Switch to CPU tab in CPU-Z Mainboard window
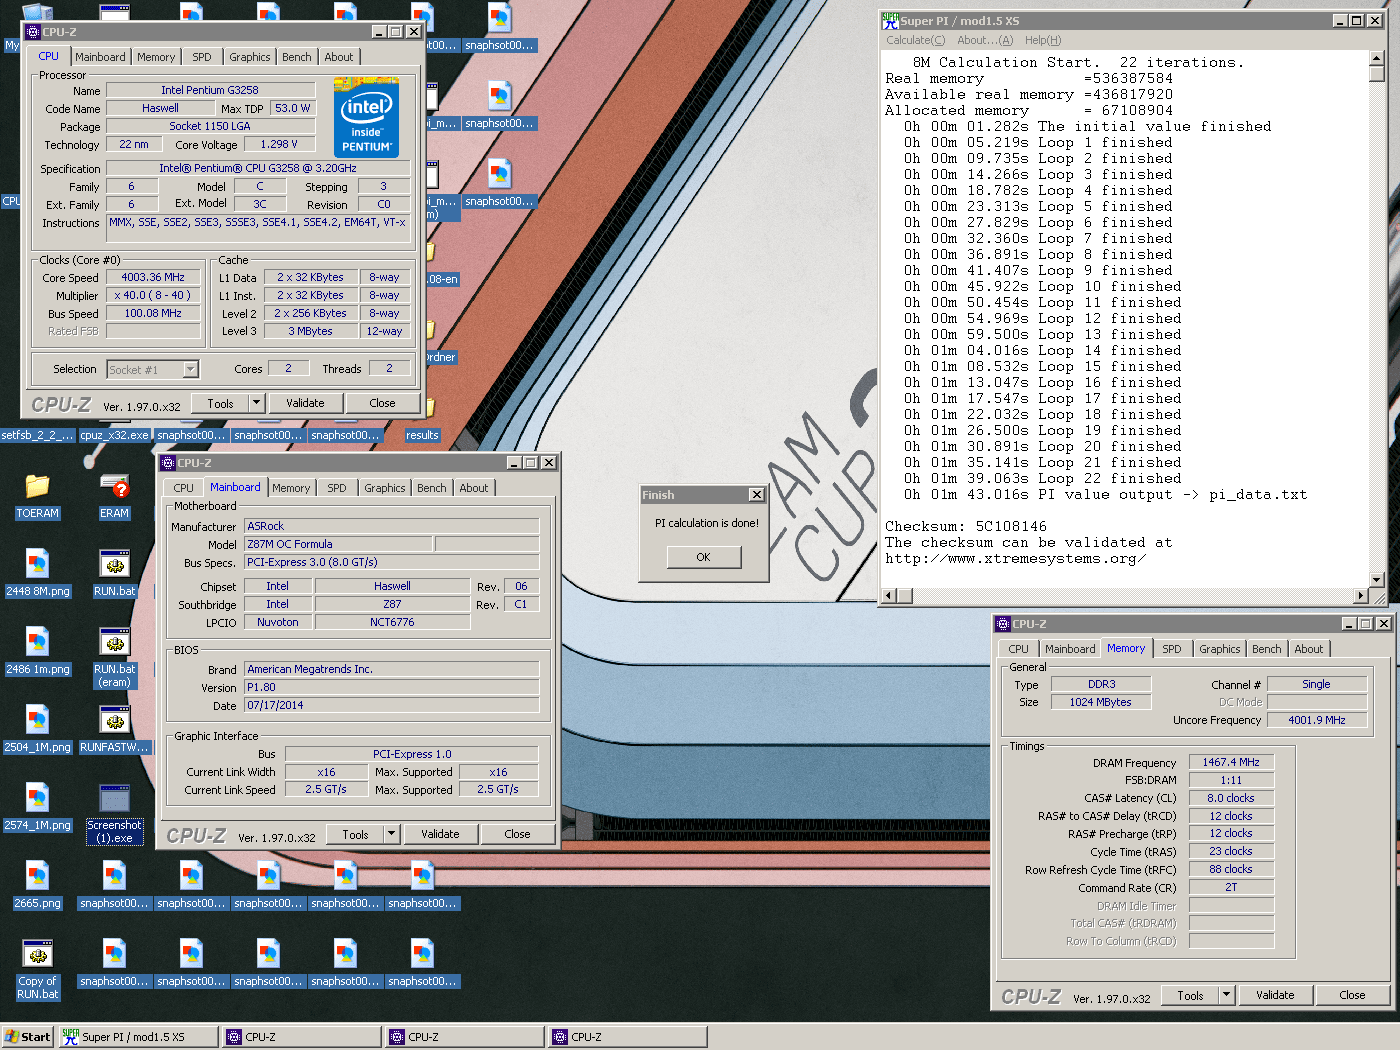The image size is (1400, 1050). (183, 488)
